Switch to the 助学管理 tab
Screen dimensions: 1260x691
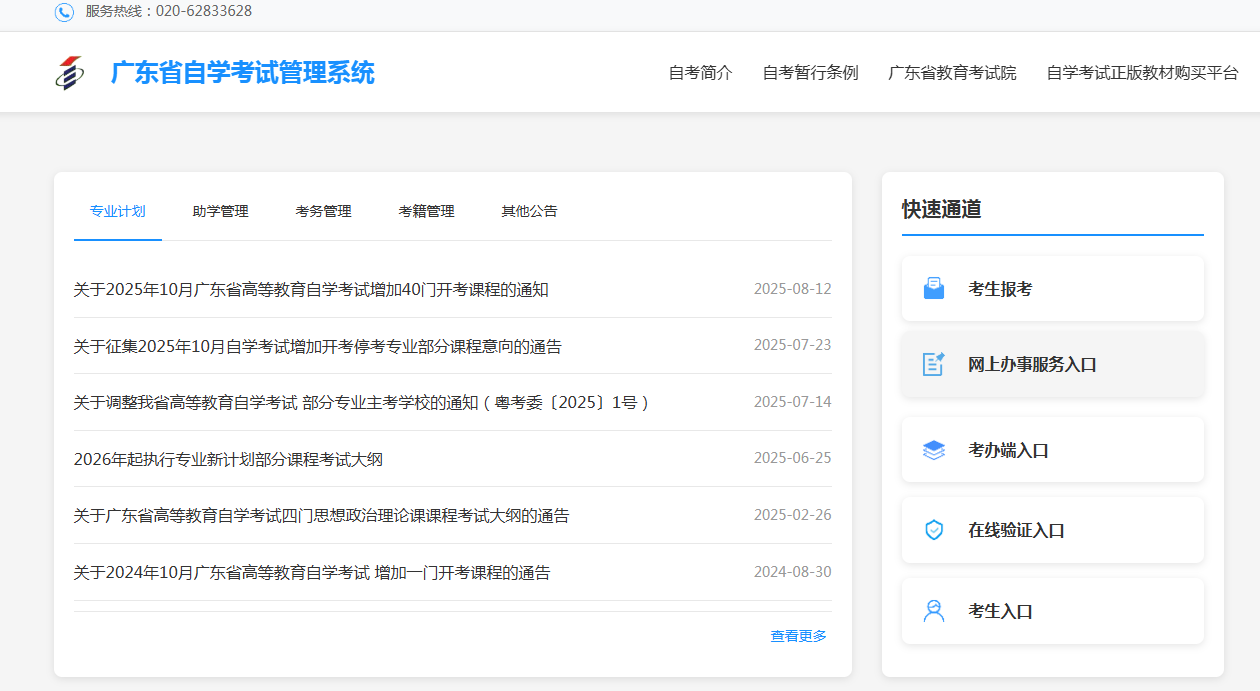(221, 211)
